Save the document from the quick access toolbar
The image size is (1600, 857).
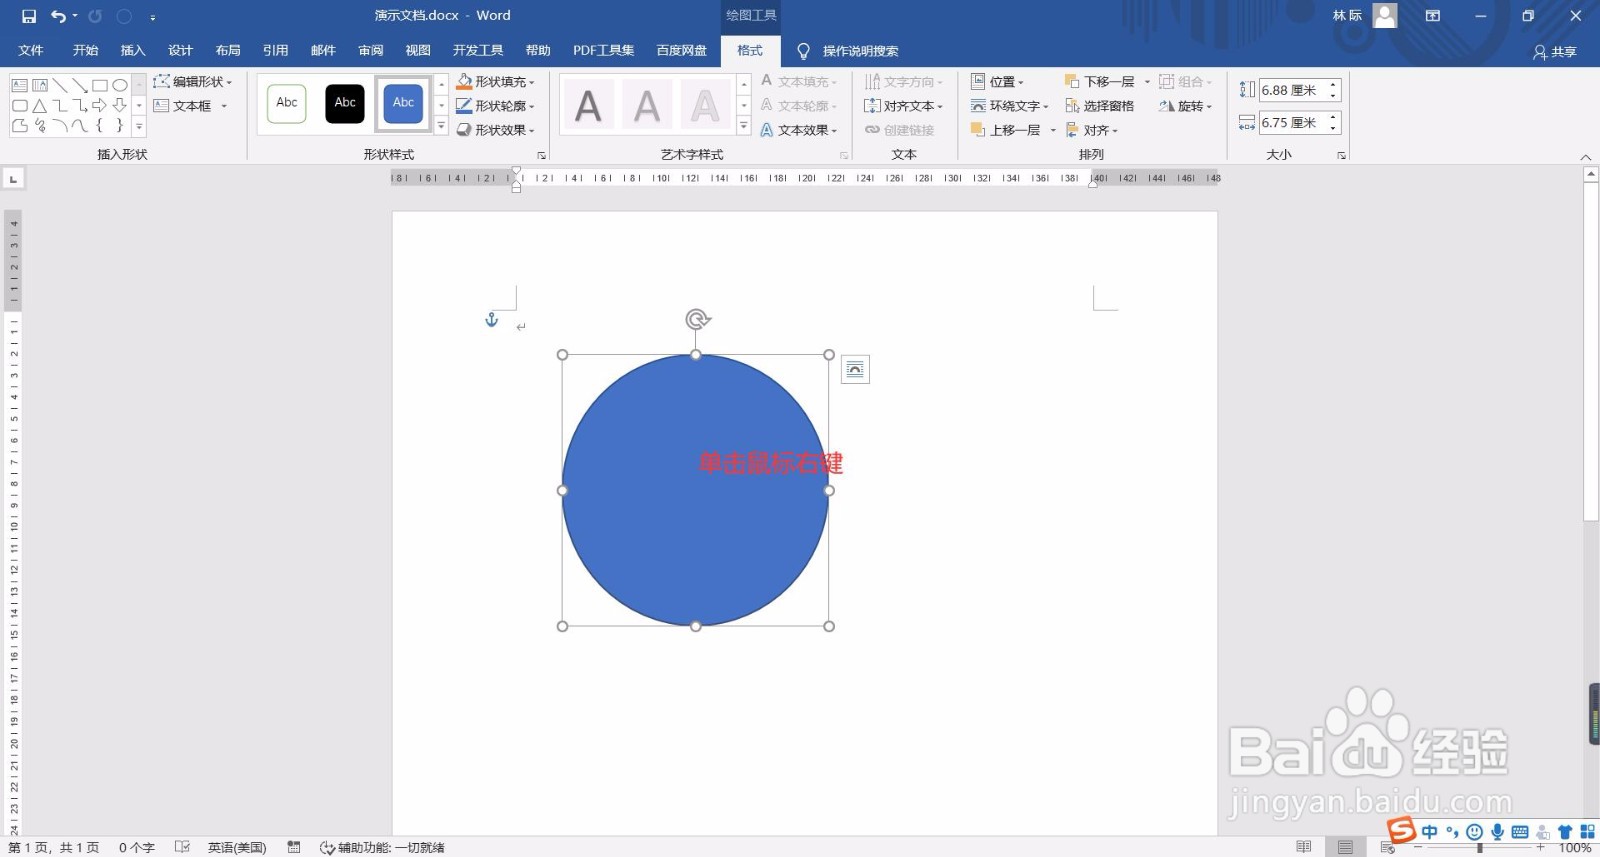(29, 16)
